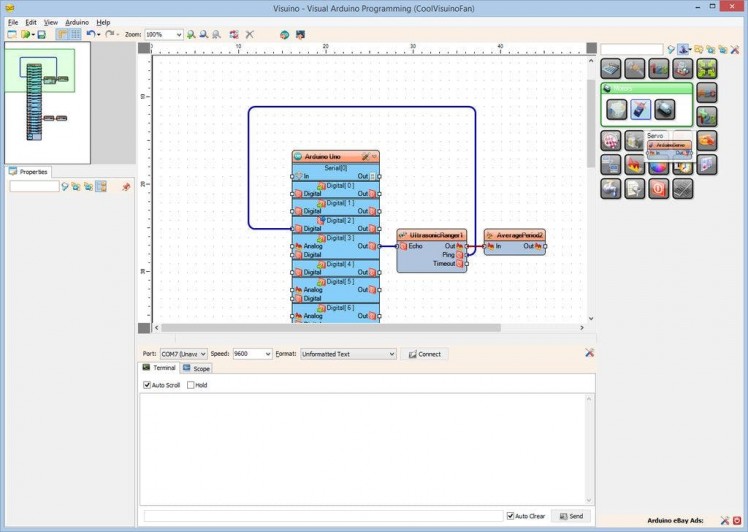Close the serial terminal panel
Image resolution: width=748 pixels, height=532 pixels.
pyautogui.click(x=589, y=353)
